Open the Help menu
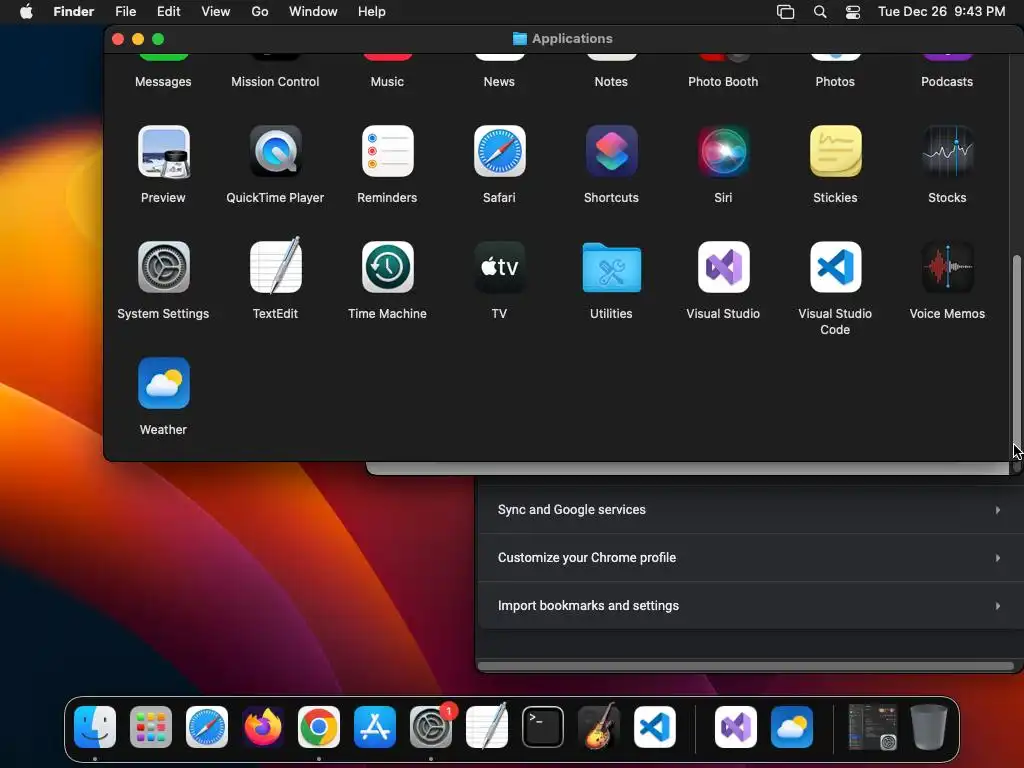 (372, 12)
